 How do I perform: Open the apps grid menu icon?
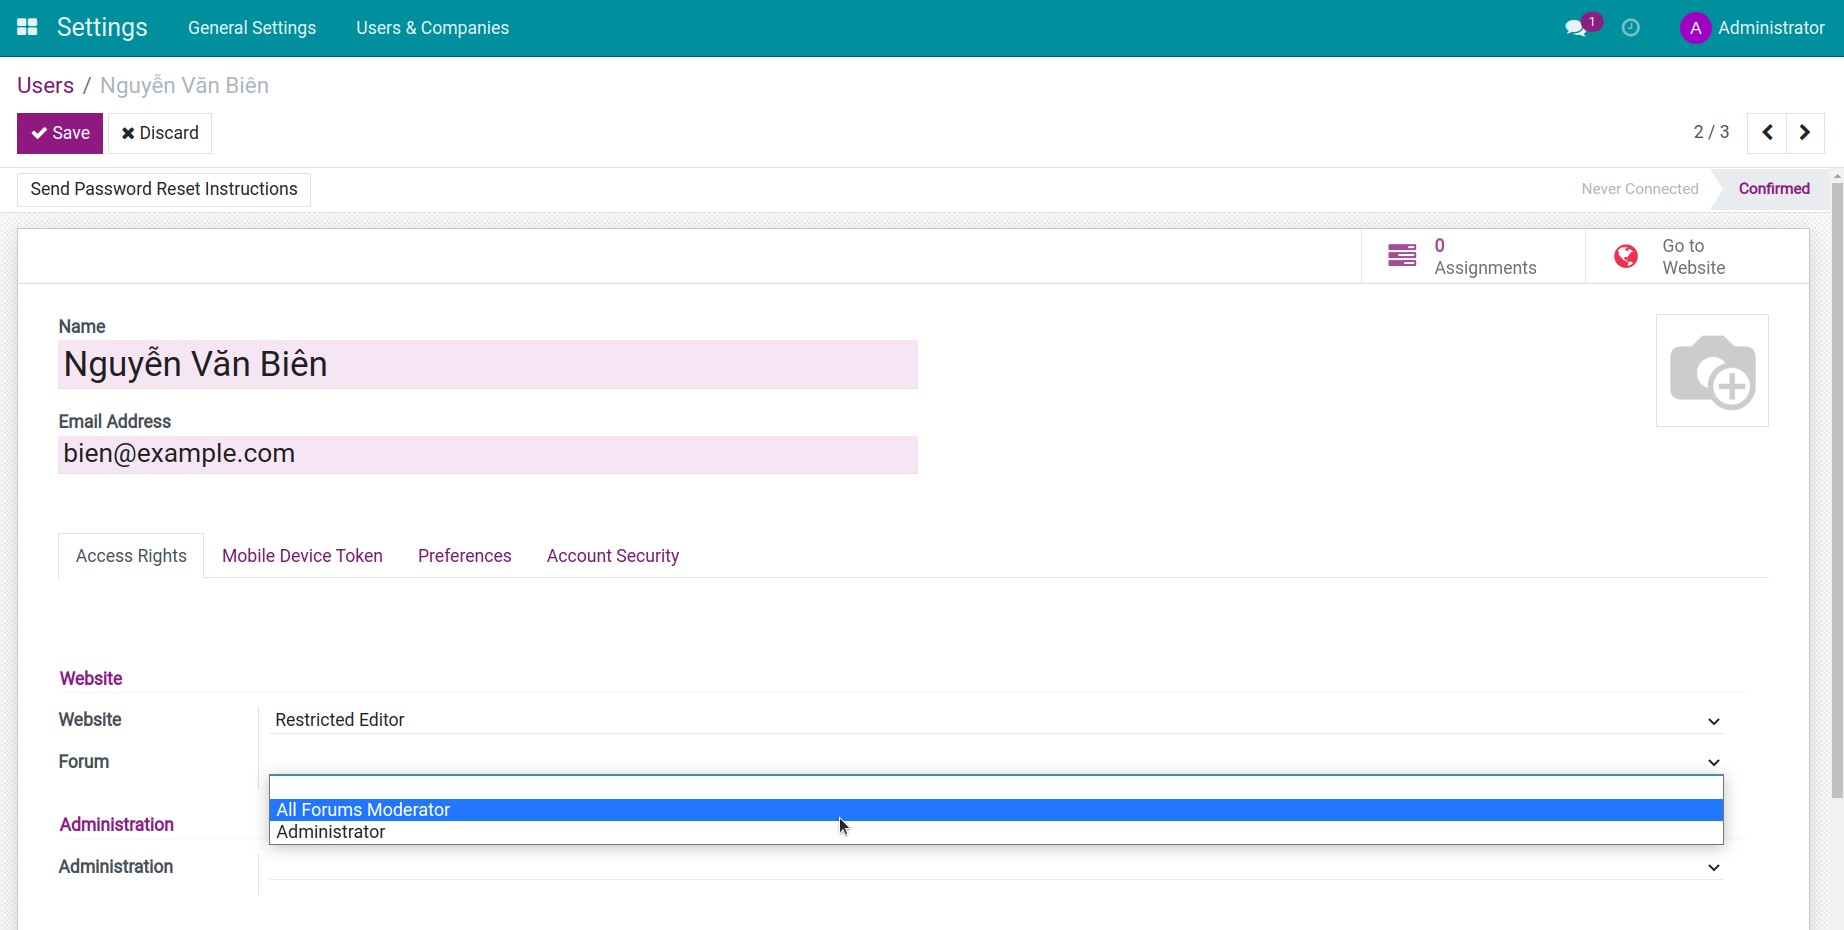(27, 27)
